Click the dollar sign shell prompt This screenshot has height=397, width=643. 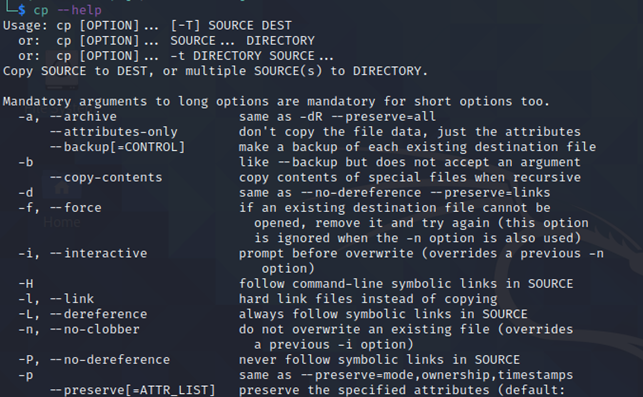coord(21,10)
